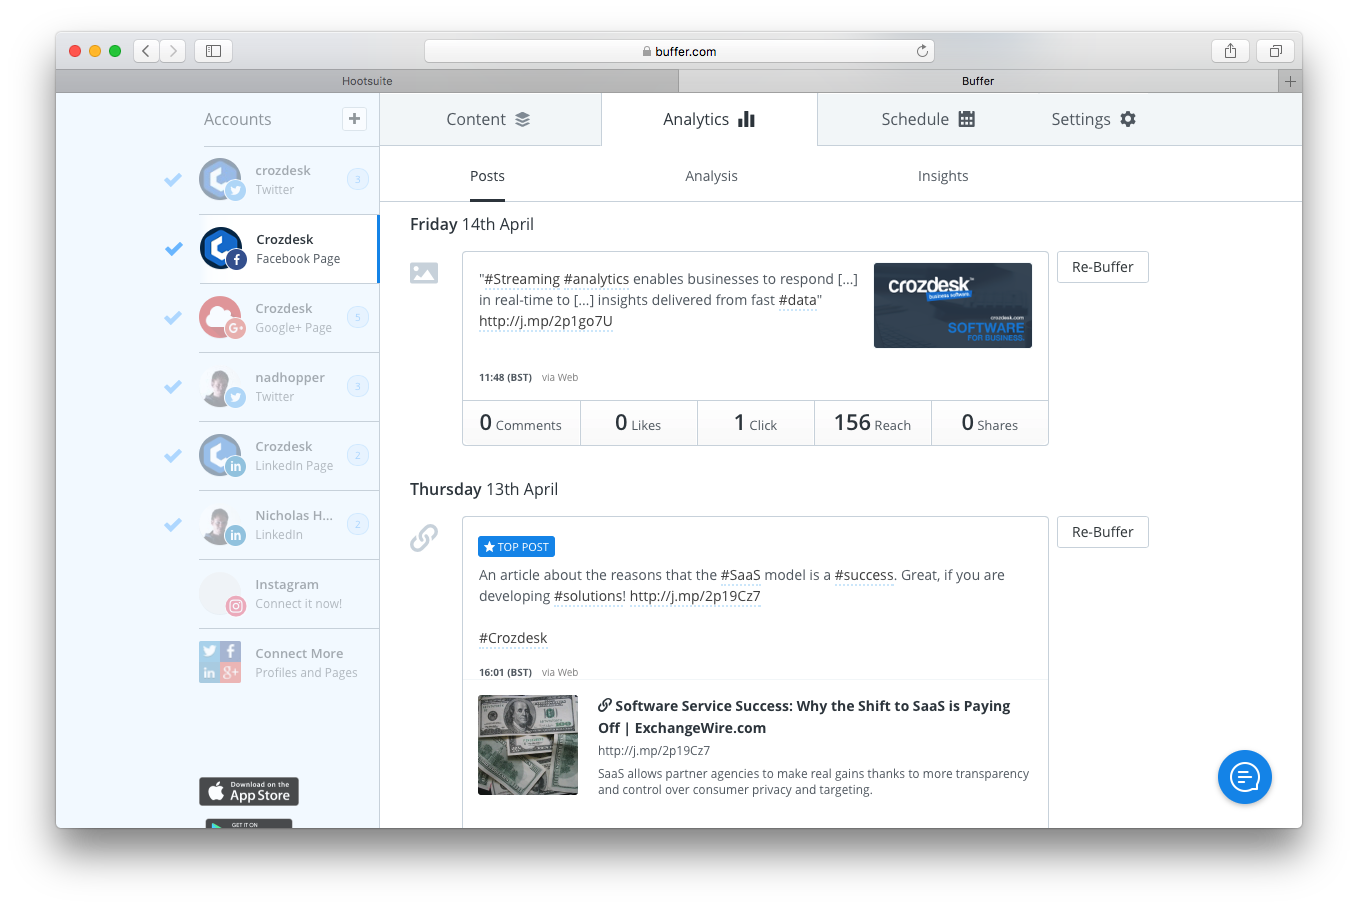
Task: Click Crozdesk Facebook Page avatar
Action: (222, 249)
